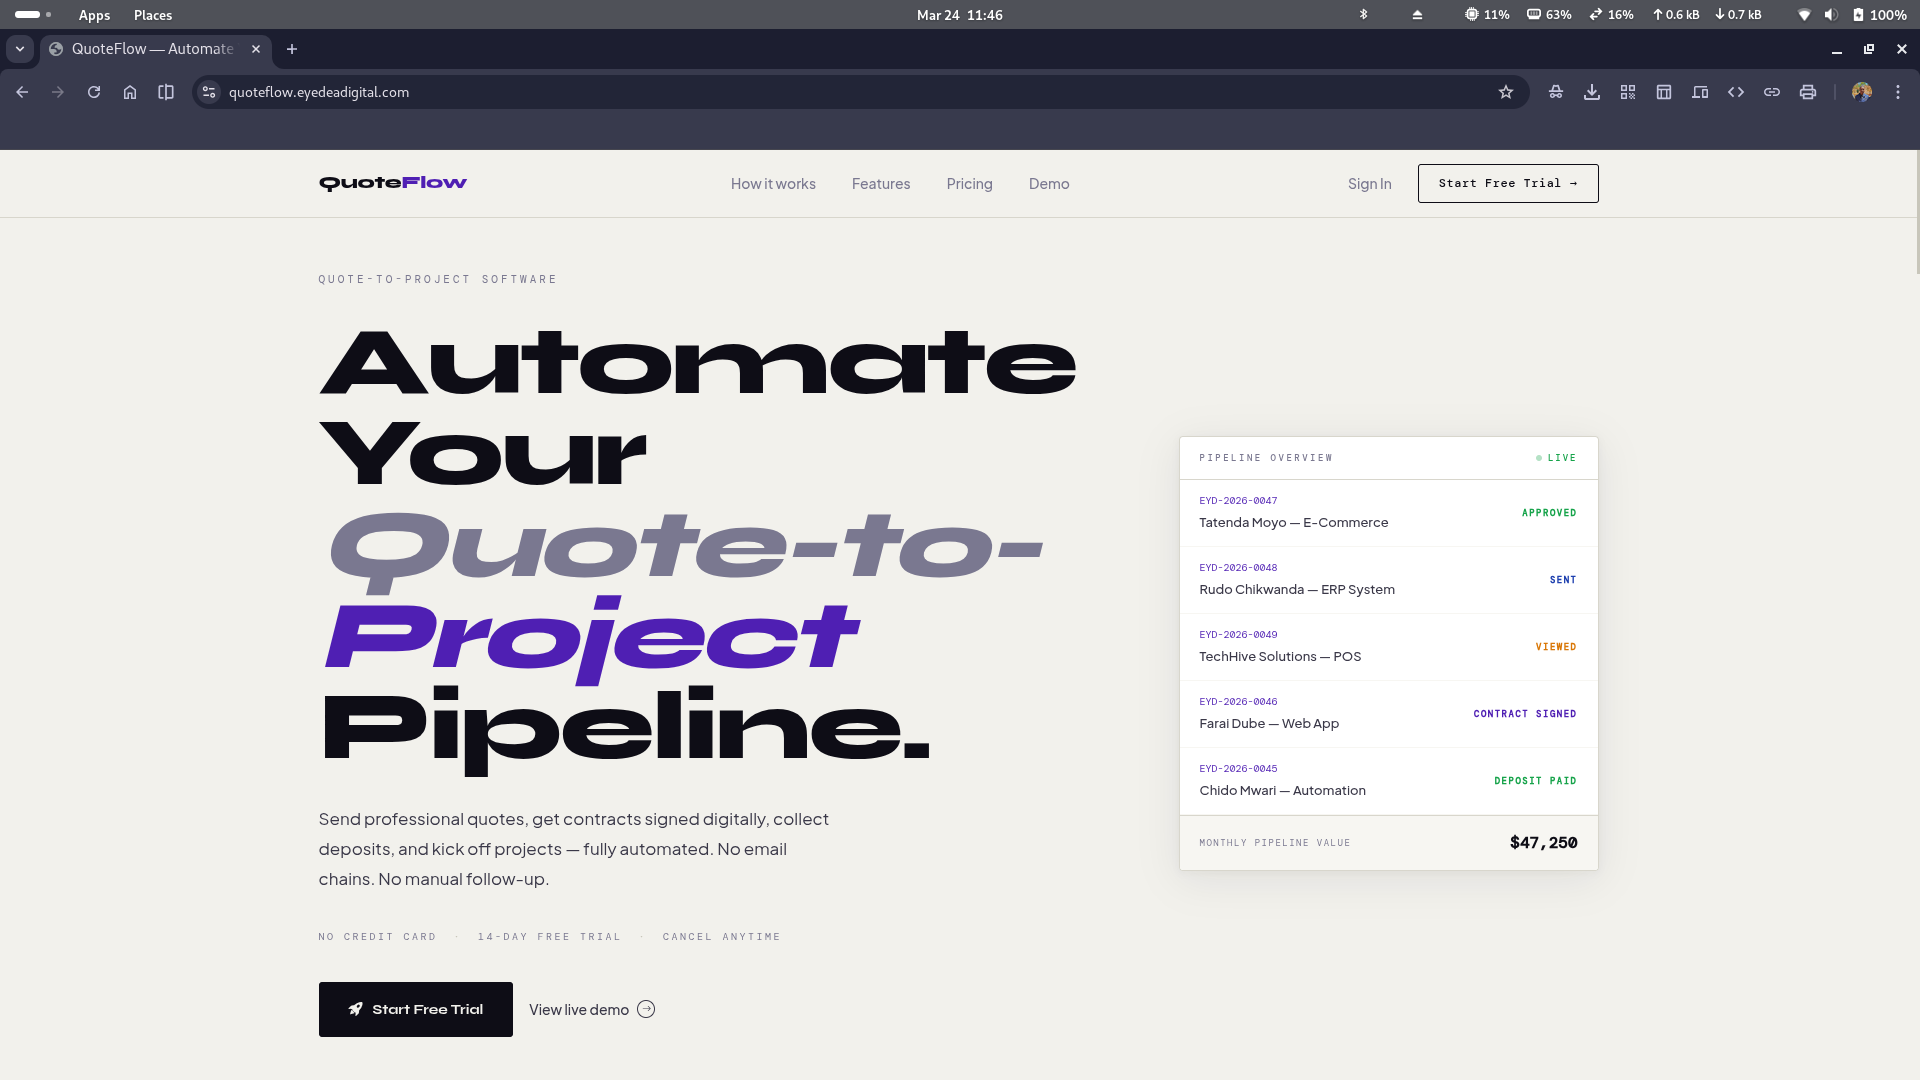Image resolution: width=1920 pixels, height=1080 pixels.
Task: Click the home icon in the browser toolbar
Action: pyautogui.click(x=130, y=92)
